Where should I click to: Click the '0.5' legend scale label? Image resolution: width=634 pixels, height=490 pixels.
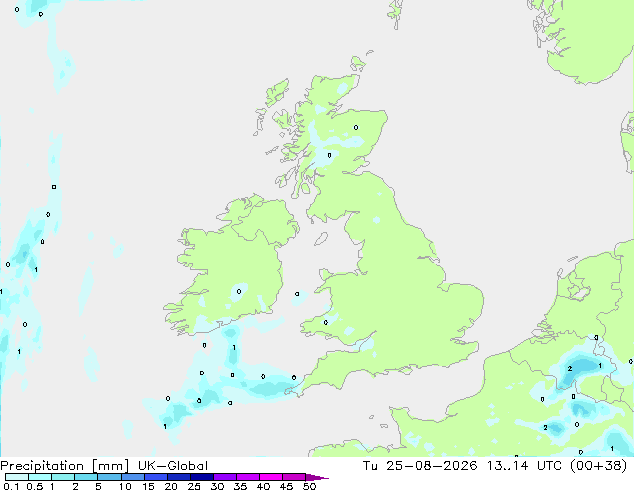(34, 486)
